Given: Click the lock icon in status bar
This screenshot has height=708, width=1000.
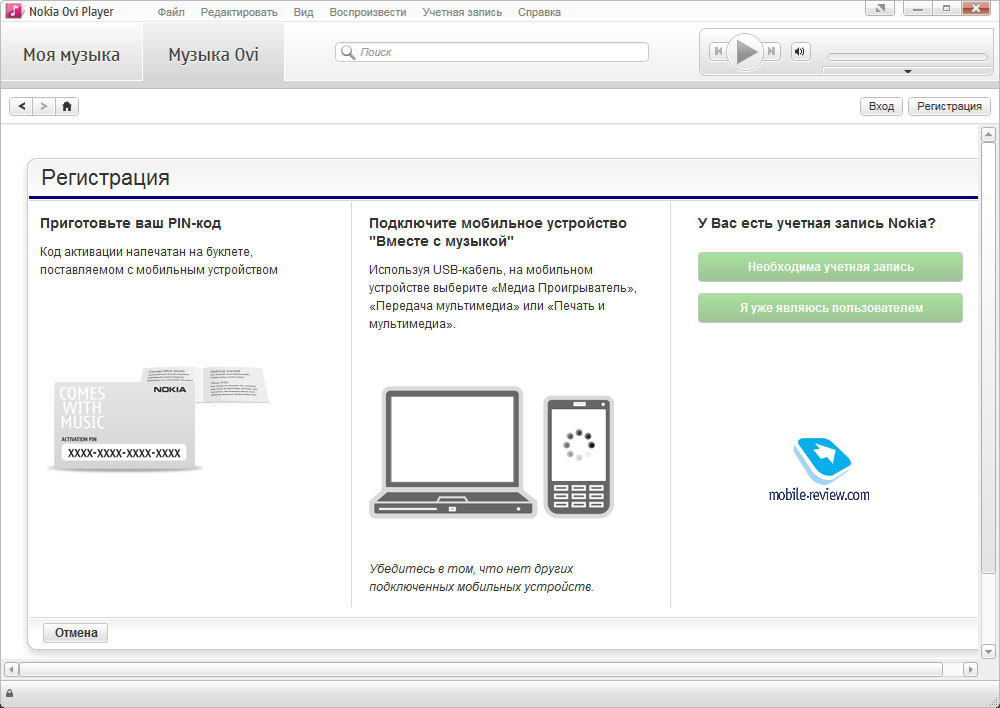Looking at the screenshot, I should point(10,694).
